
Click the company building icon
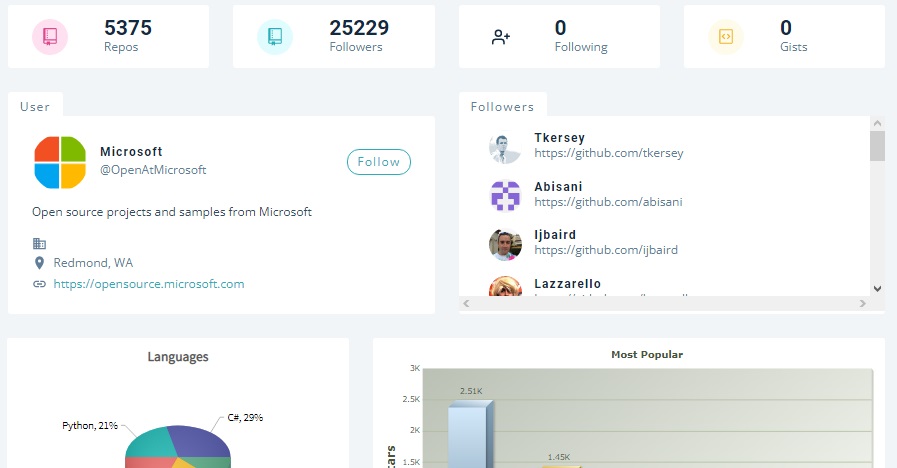pos(39,243)
